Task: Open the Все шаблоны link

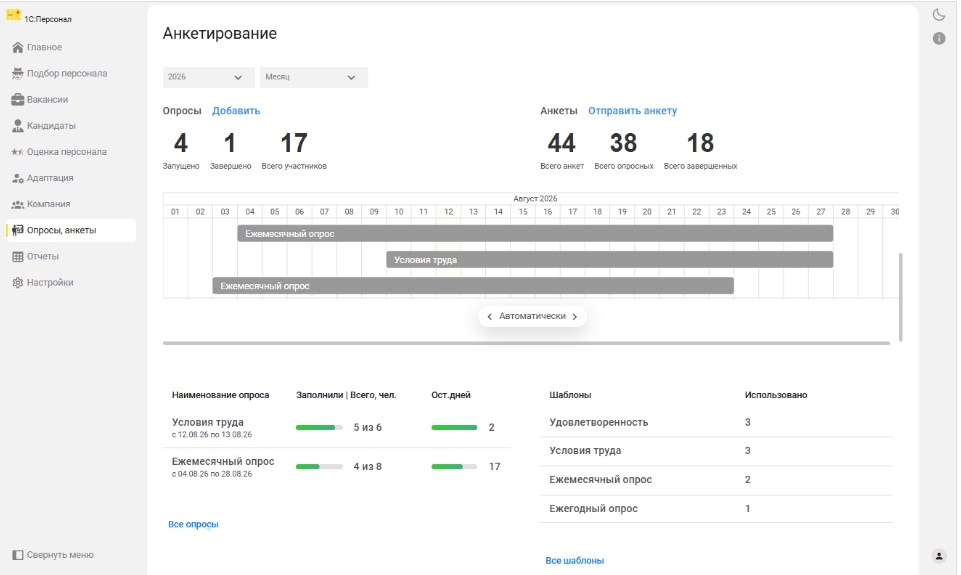Action: (x=574, y=561)
